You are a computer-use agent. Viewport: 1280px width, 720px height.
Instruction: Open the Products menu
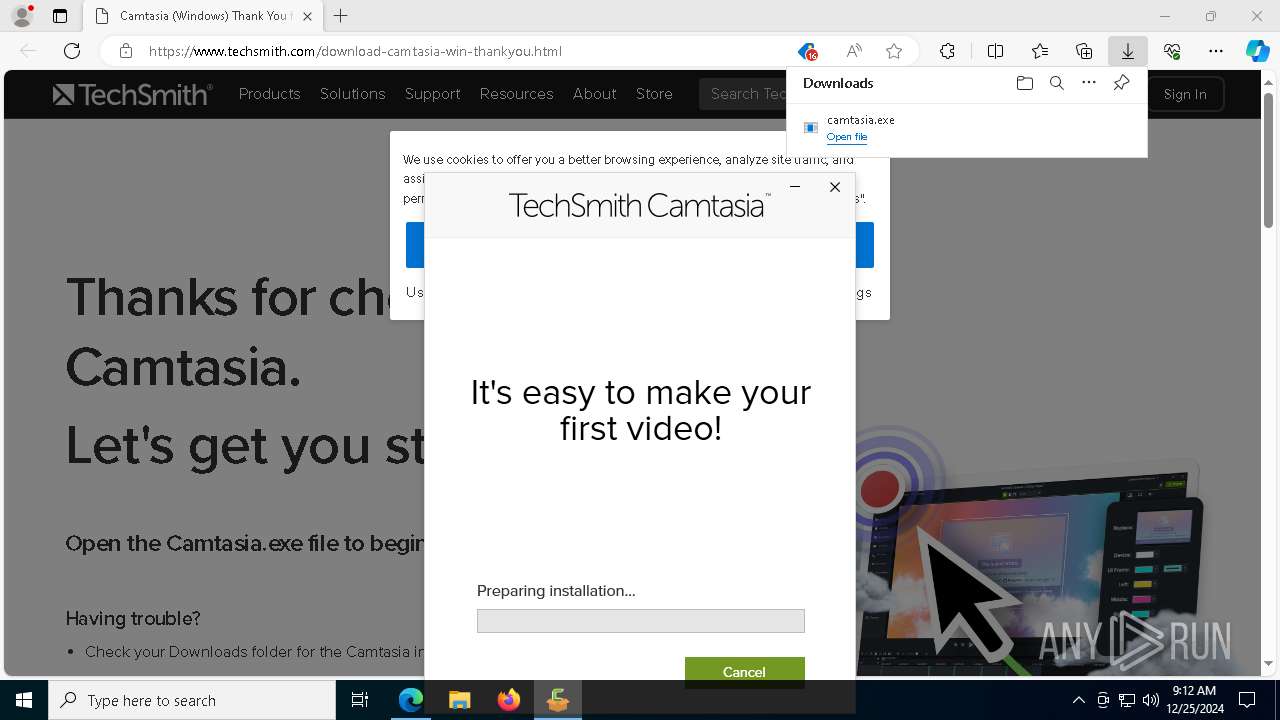[269, 94]
